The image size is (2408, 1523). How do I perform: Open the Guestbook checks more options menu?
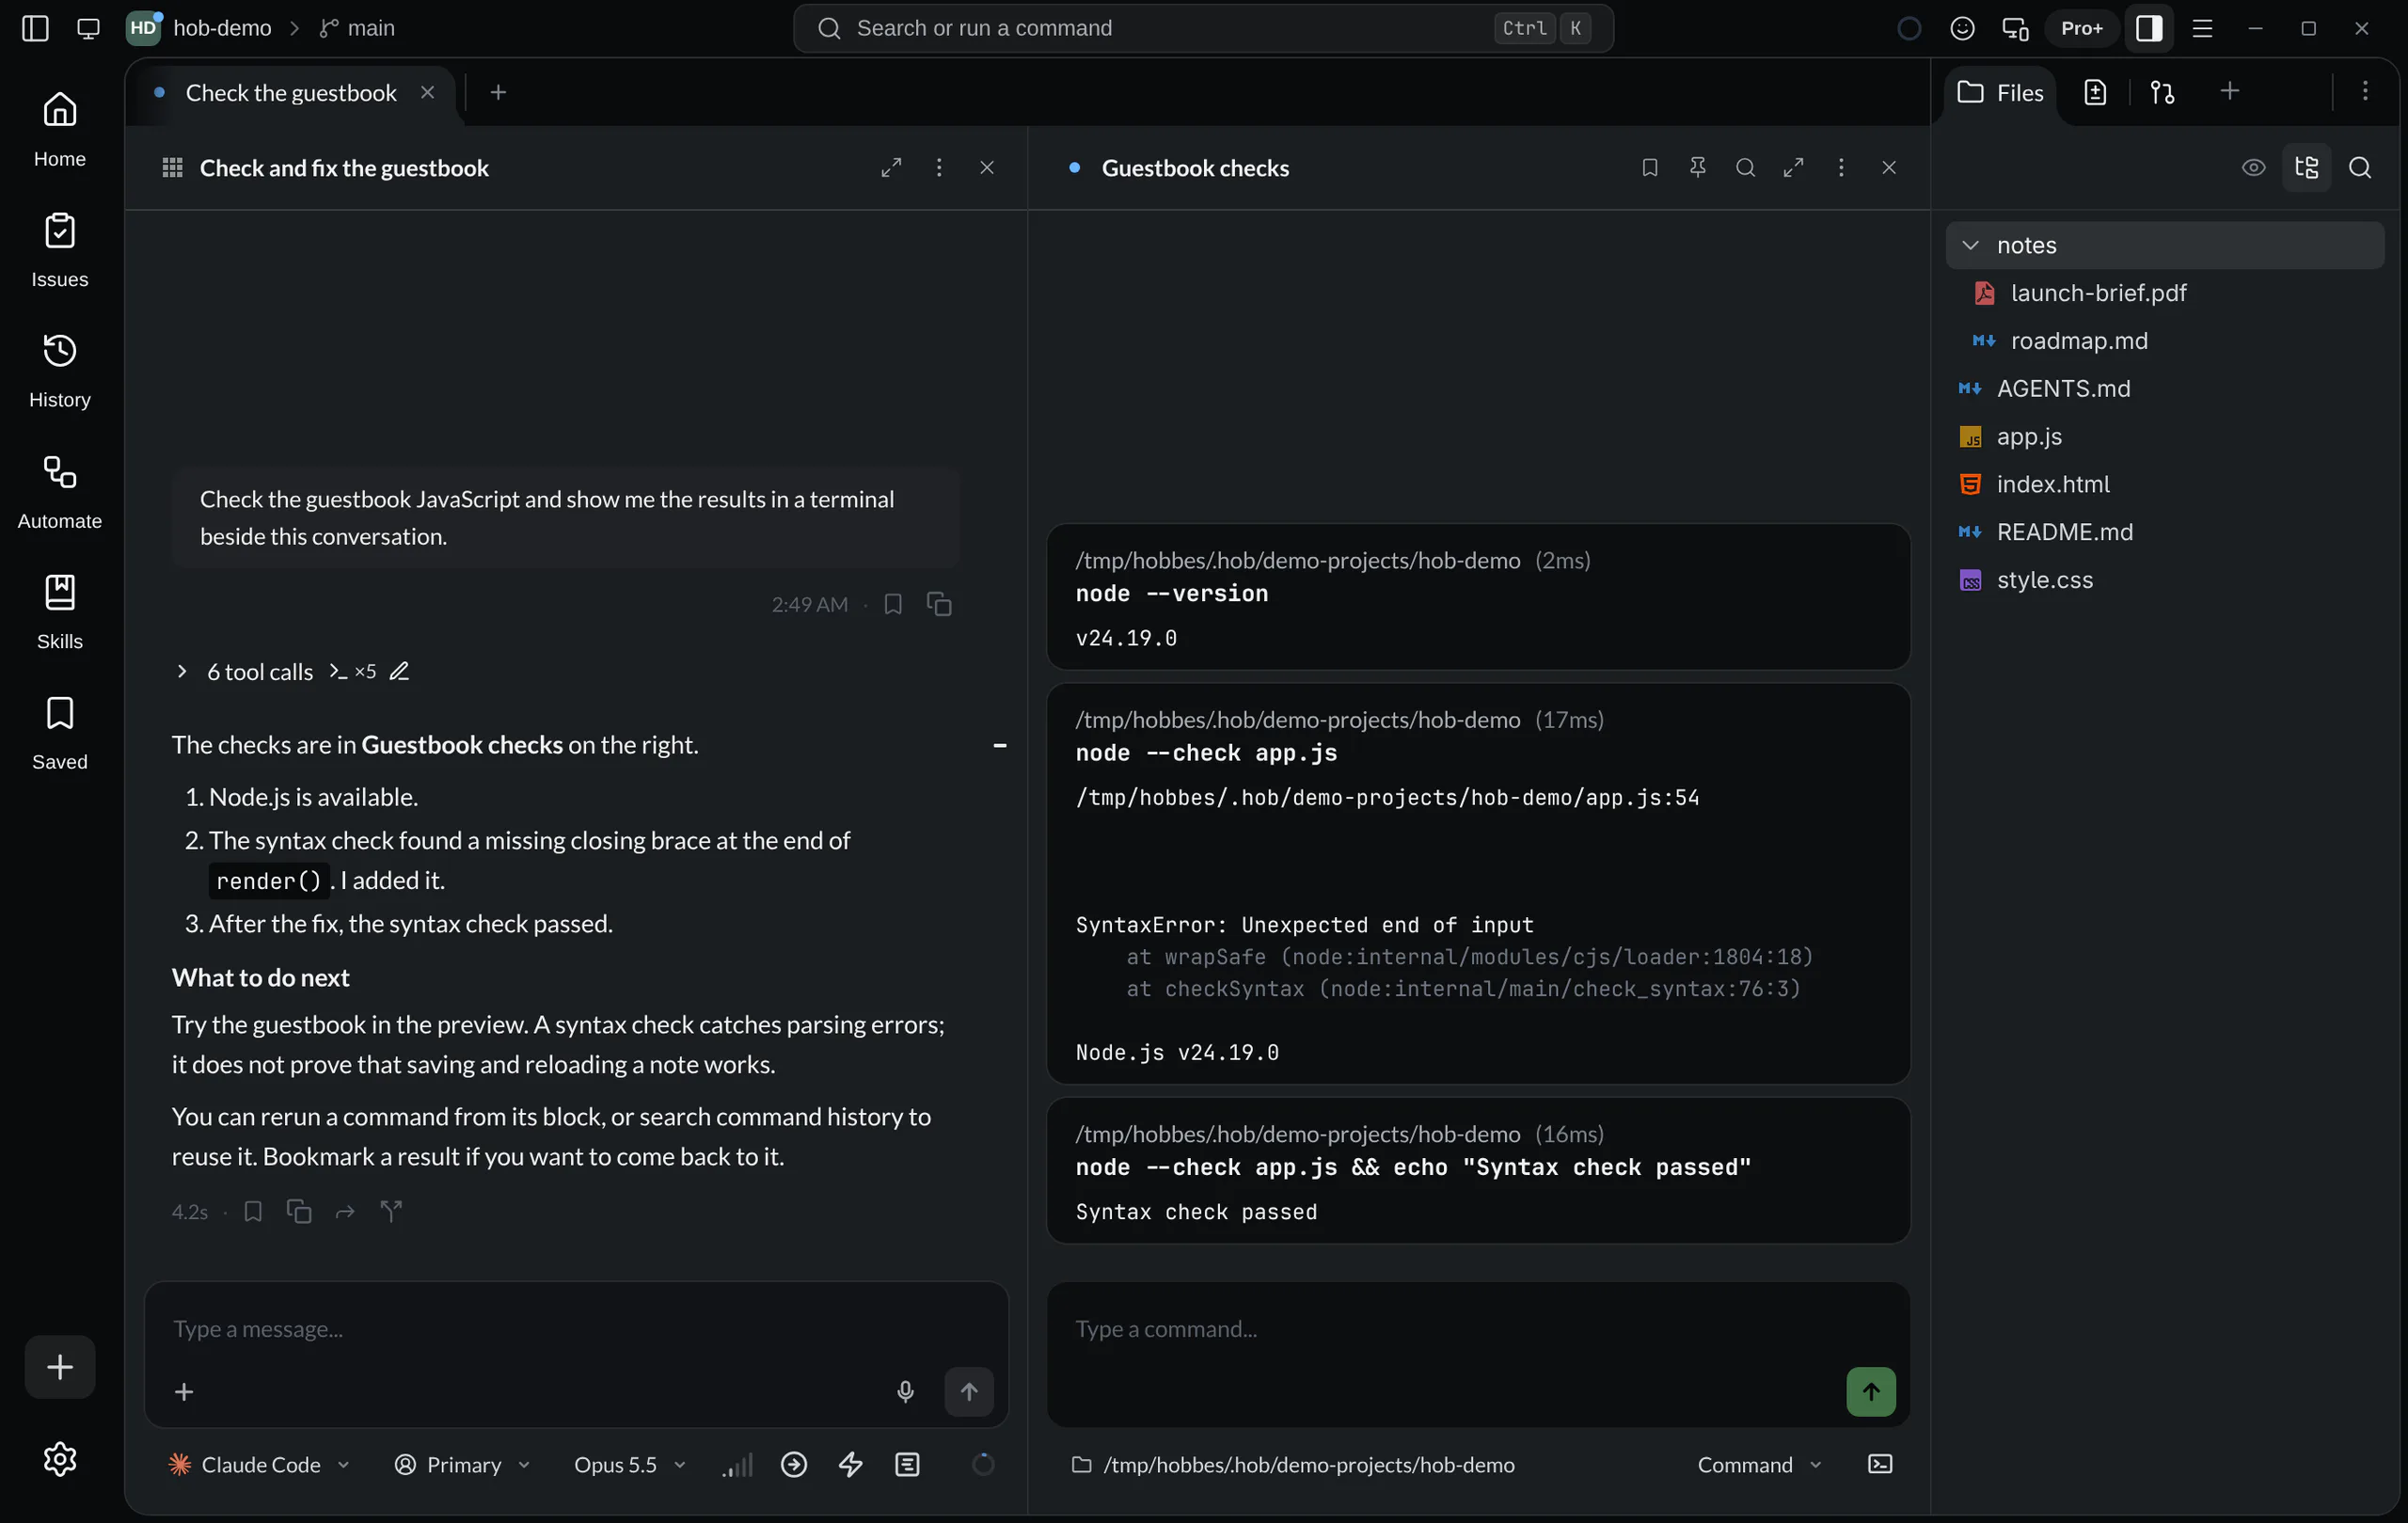click(x=1840, y=167)
